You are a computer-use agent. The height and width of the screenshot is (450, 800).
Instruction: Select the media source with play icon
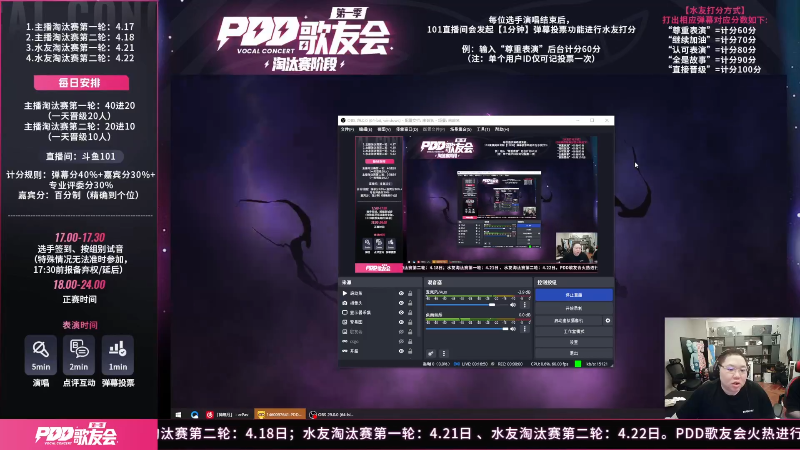point(345,293)
